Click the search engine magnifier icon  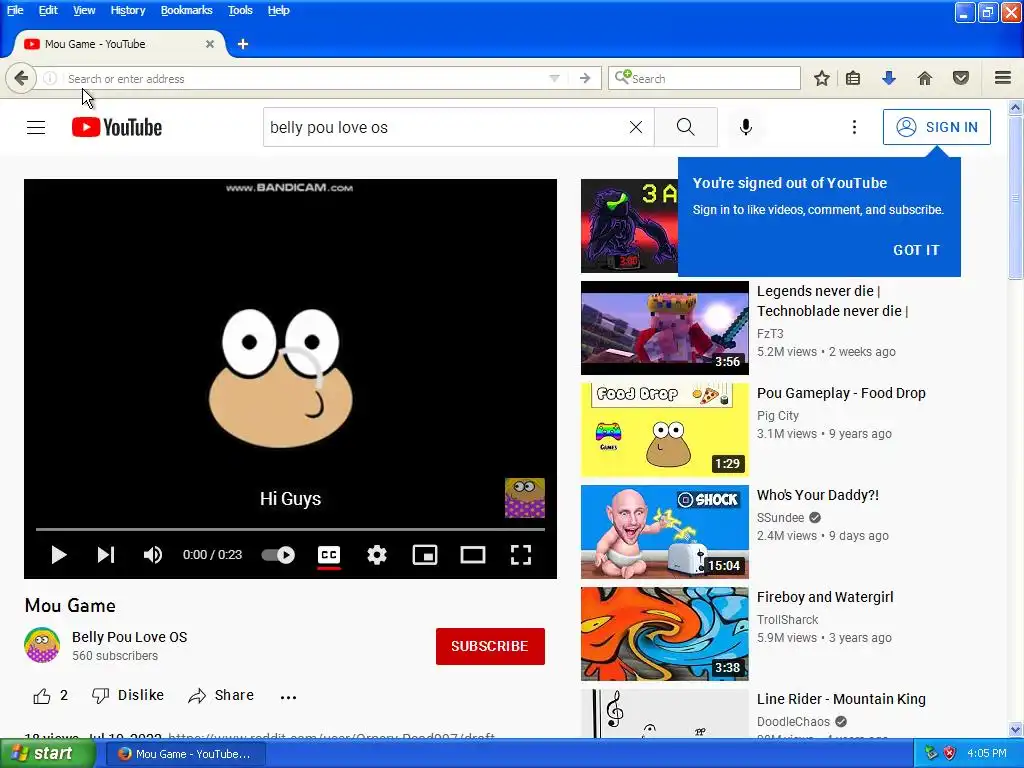click(x=622, y=78)
